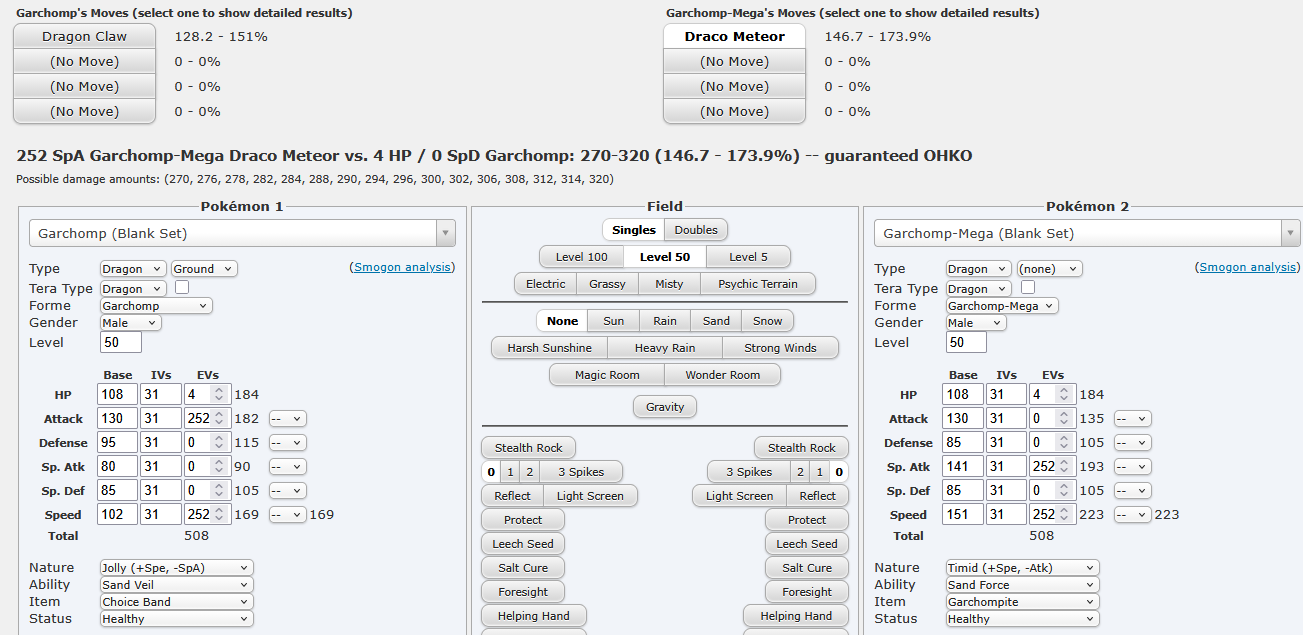Toggle Electric terrain
Viewport: 1303px width, 635px height.
coord(546,284)
